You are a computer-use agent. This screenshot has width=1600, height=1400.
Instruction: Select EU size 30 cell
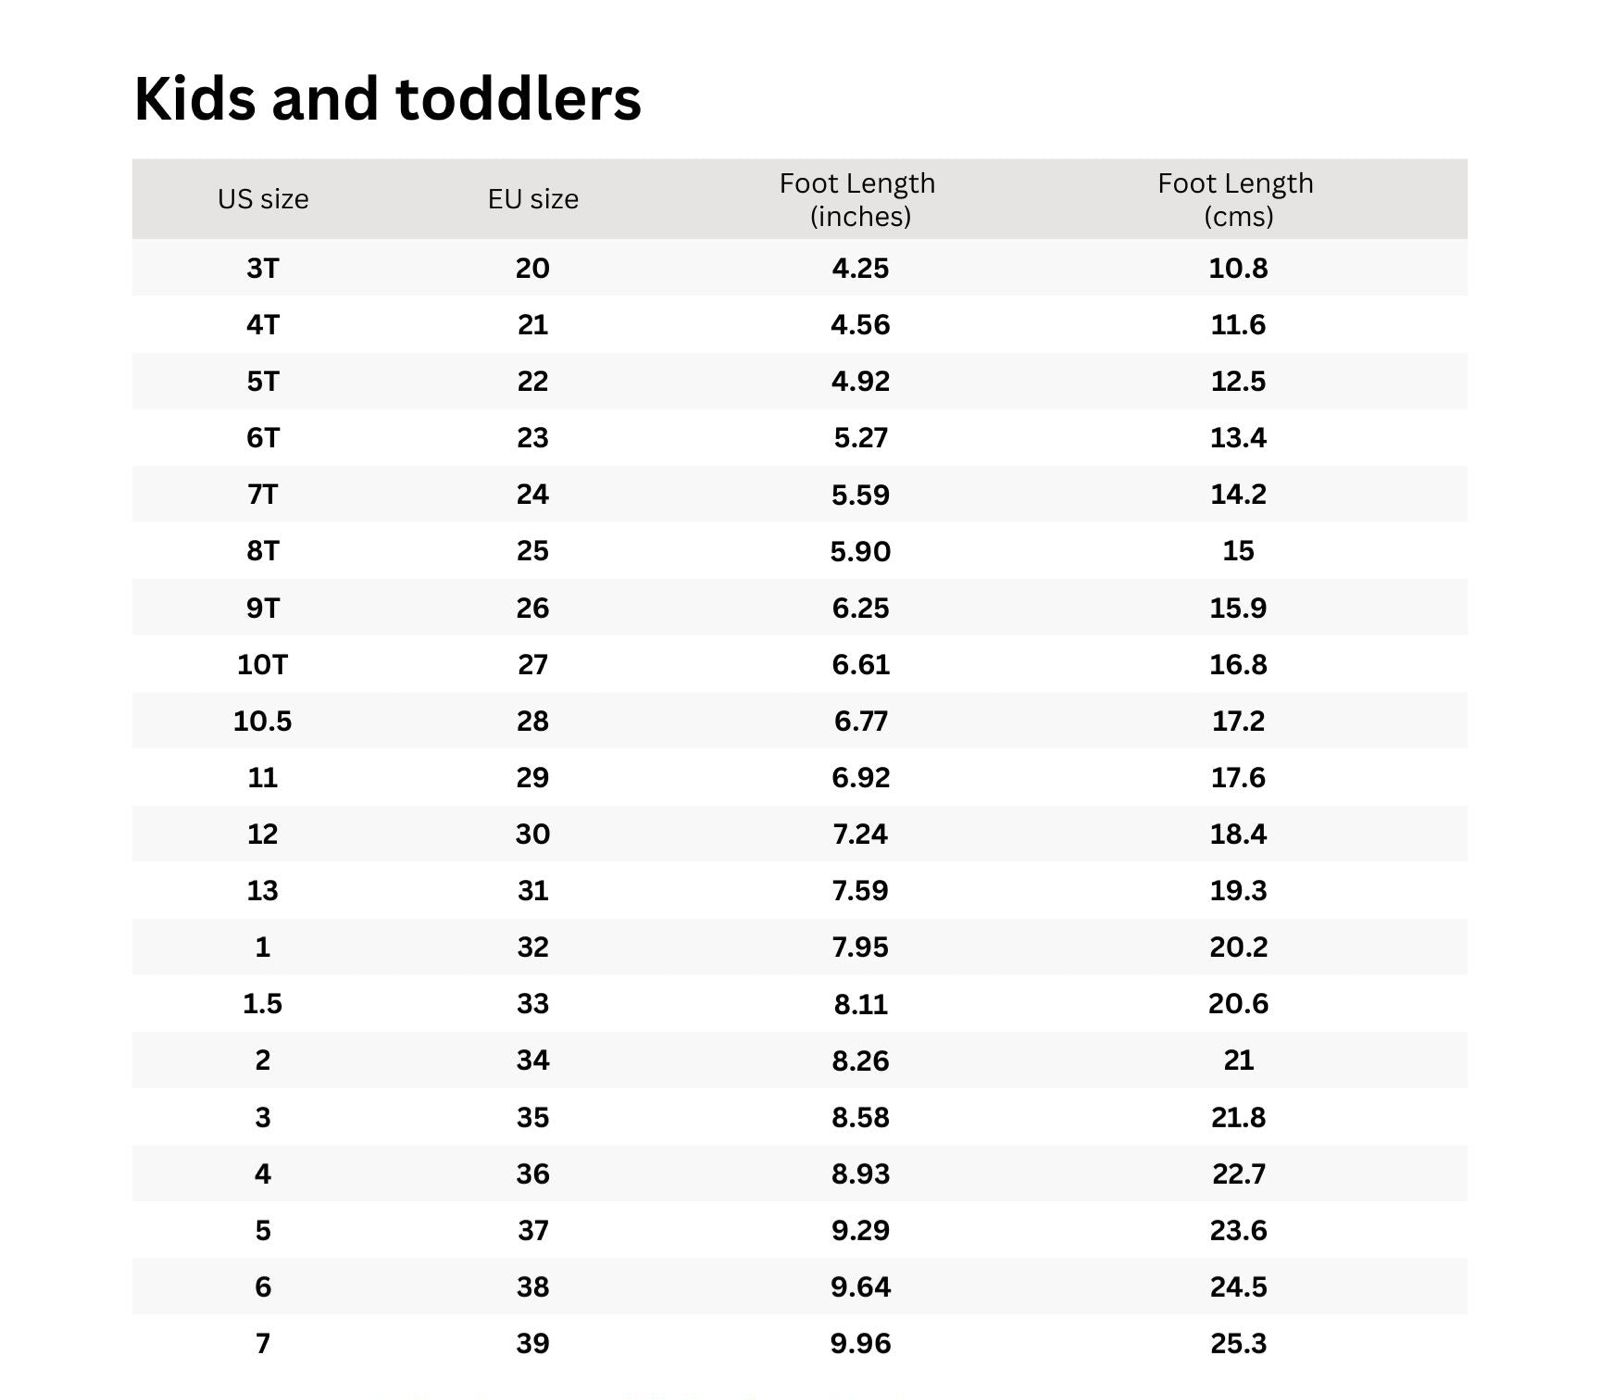tap(533, 834)
